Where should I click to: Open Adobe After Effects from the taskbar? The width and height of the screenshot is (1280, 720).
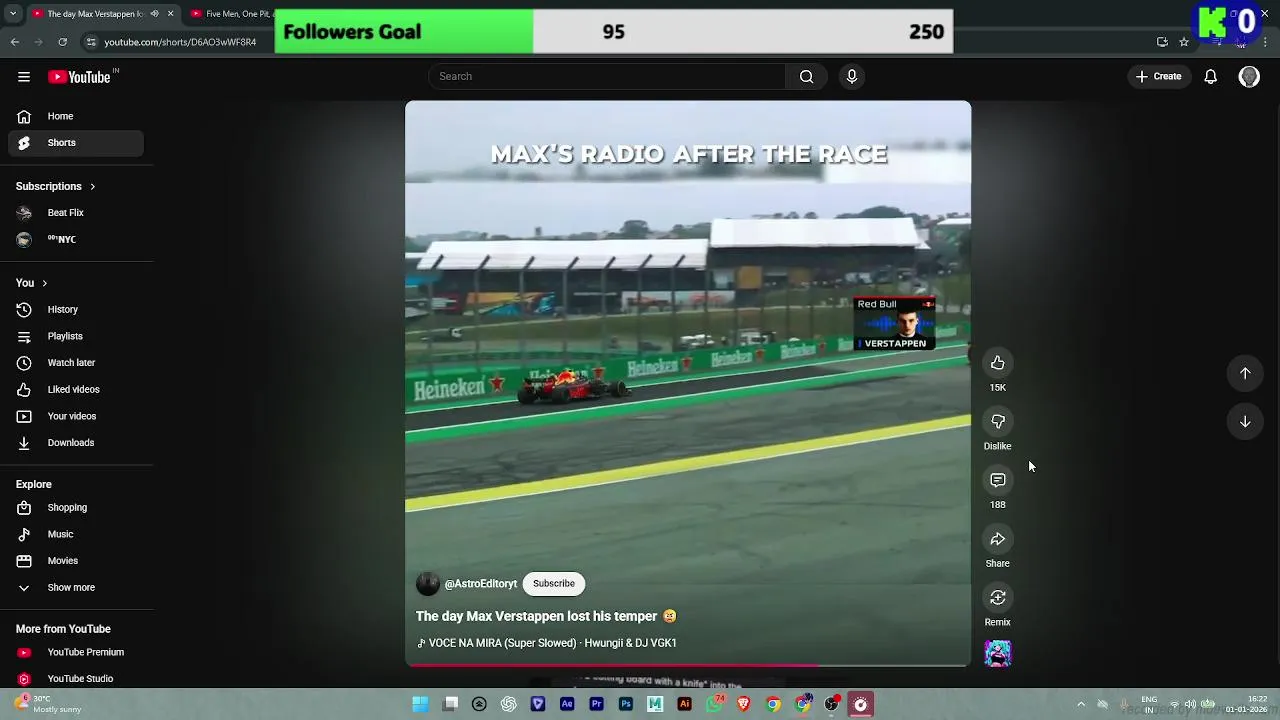[x=567, y=705]
